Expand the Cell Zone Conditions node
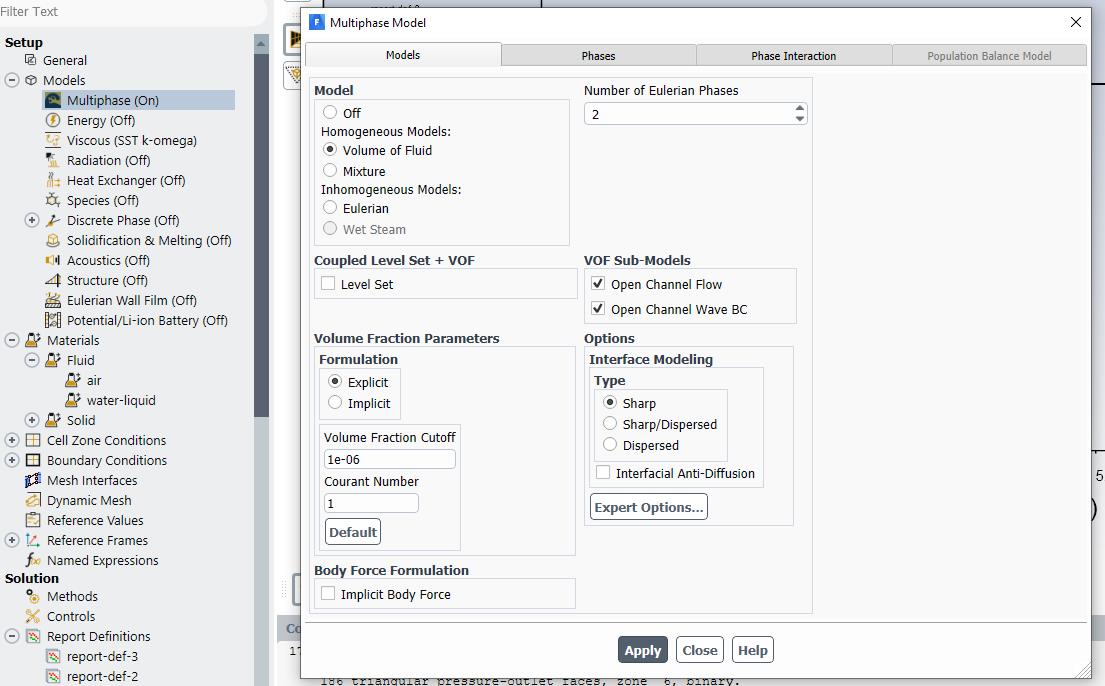The image size is (1105, 686). 12,440
